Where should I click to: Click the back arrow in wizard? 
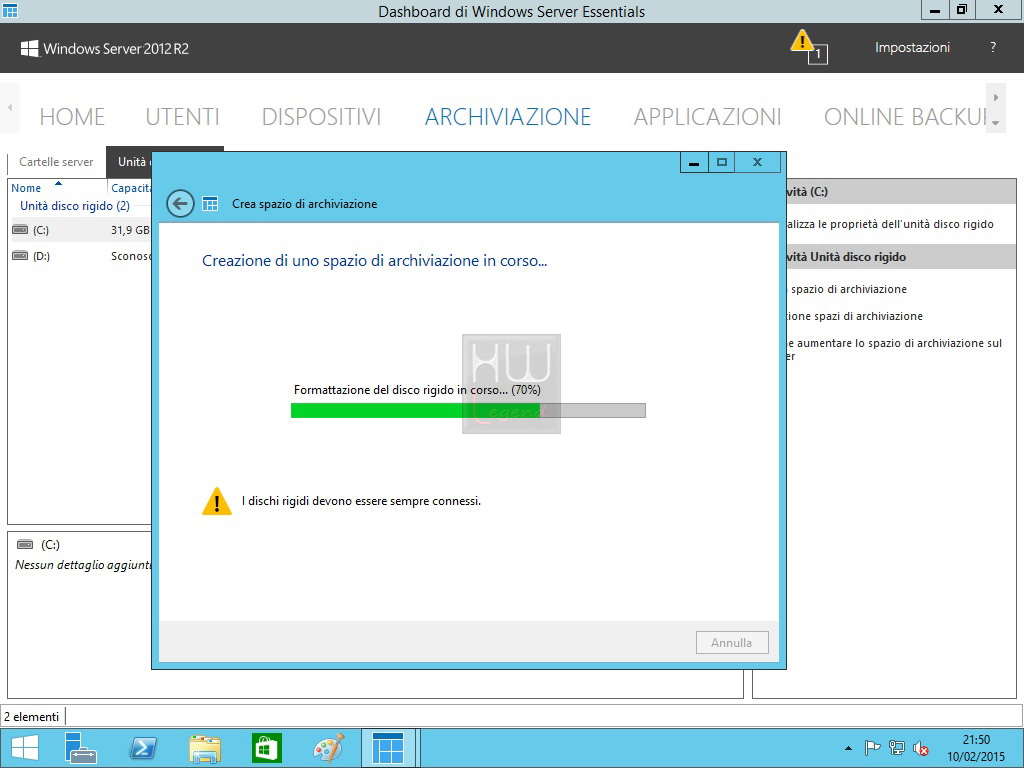click(180, 204)
